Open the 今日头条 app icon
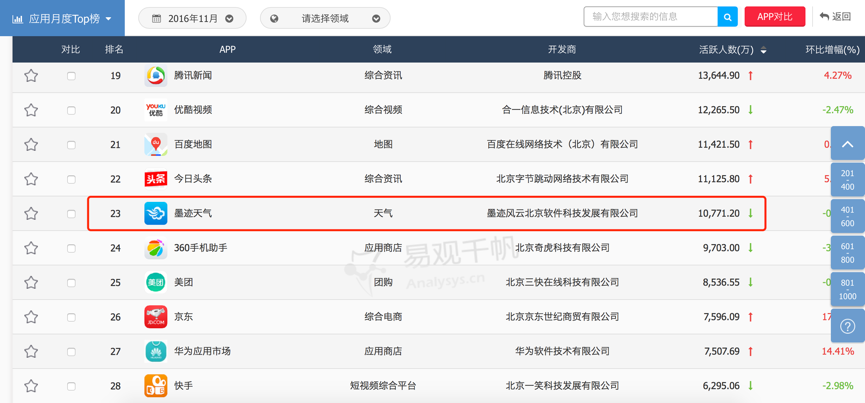The image size is (865, 403). pos(156,179)
